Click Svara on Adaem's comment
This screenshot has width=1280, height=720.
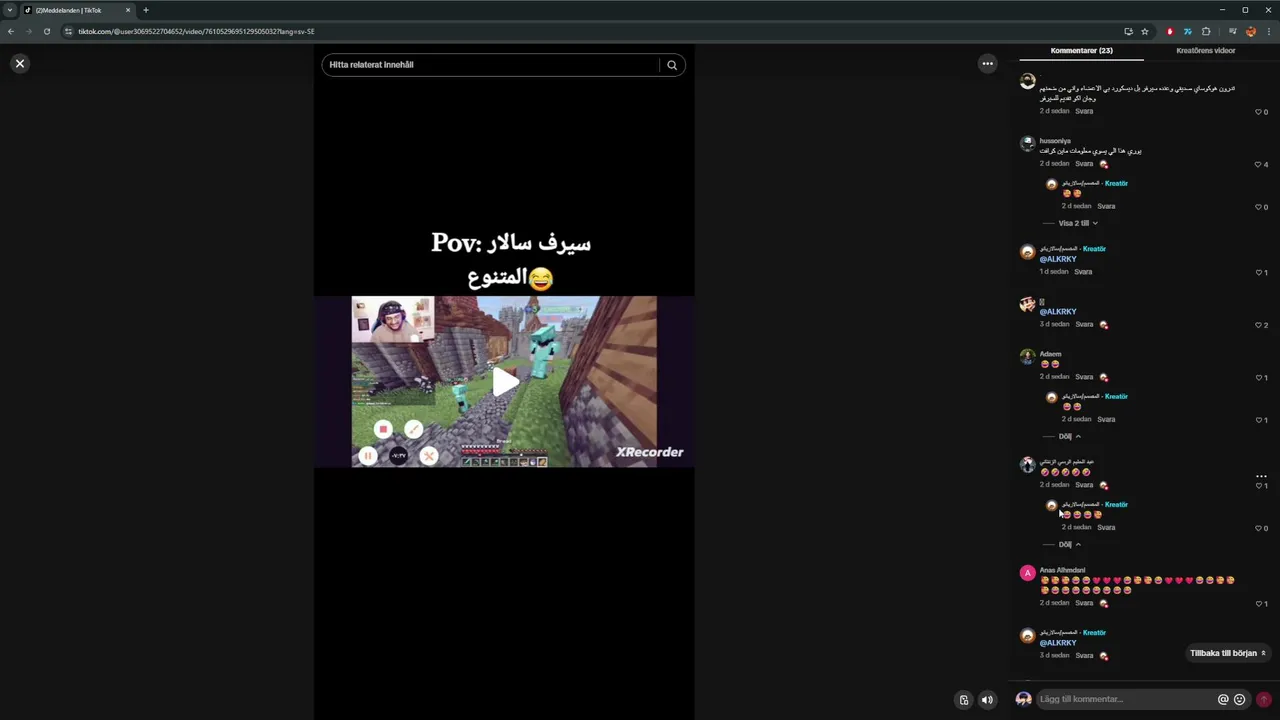coord(1084,377)
